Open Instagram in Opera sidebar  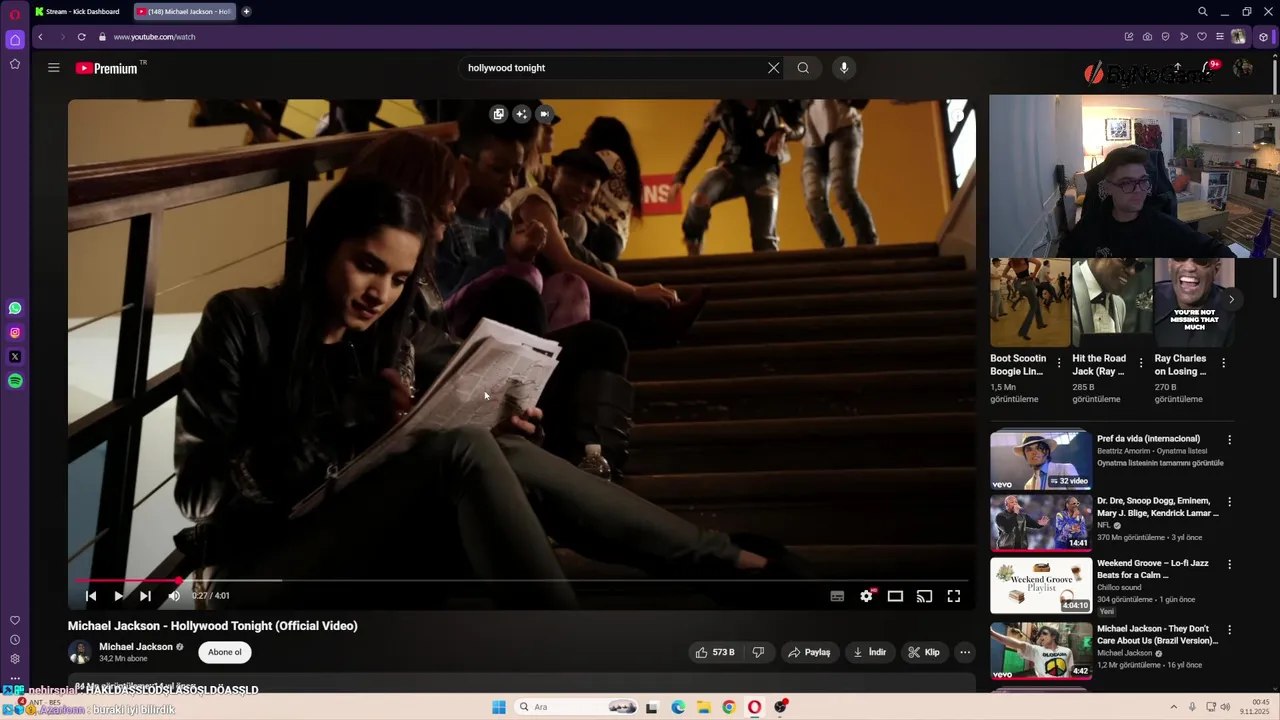coord(15,333)
